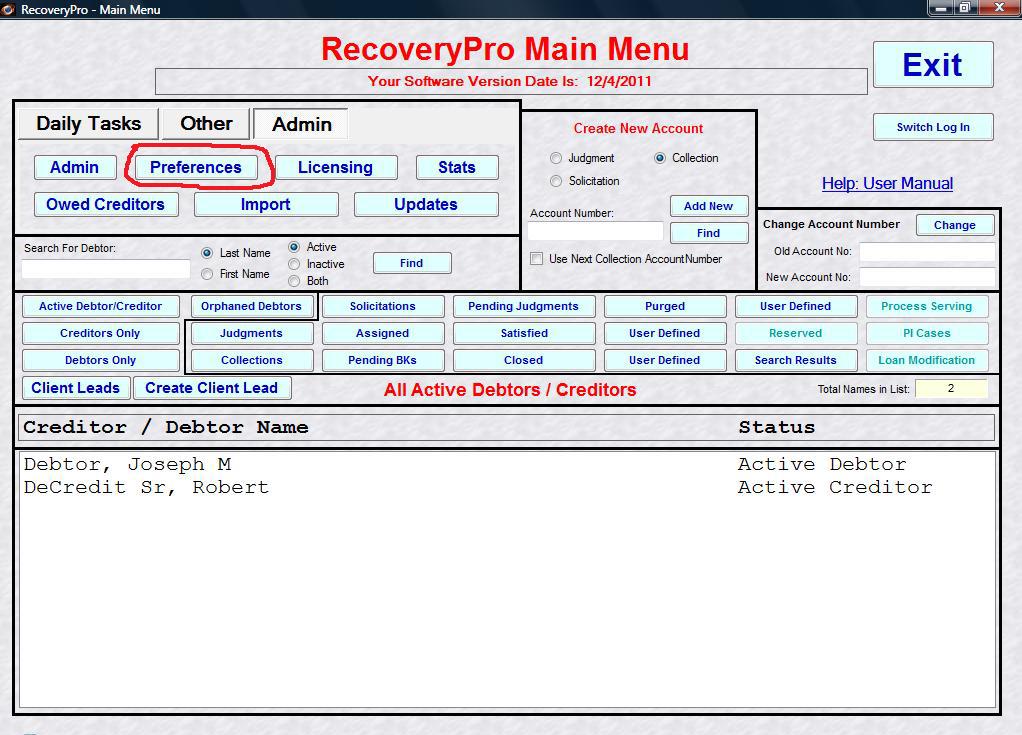Choose the Active radio for debtor search
Image resolution: width=1022 pixels, height=735 pixels.
pos(294,247)
